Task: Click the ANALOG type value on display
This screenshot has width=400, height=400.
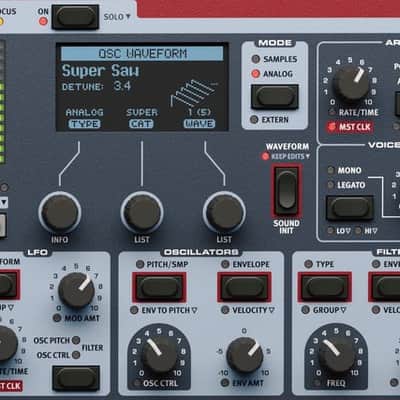Action: [85, 112]
